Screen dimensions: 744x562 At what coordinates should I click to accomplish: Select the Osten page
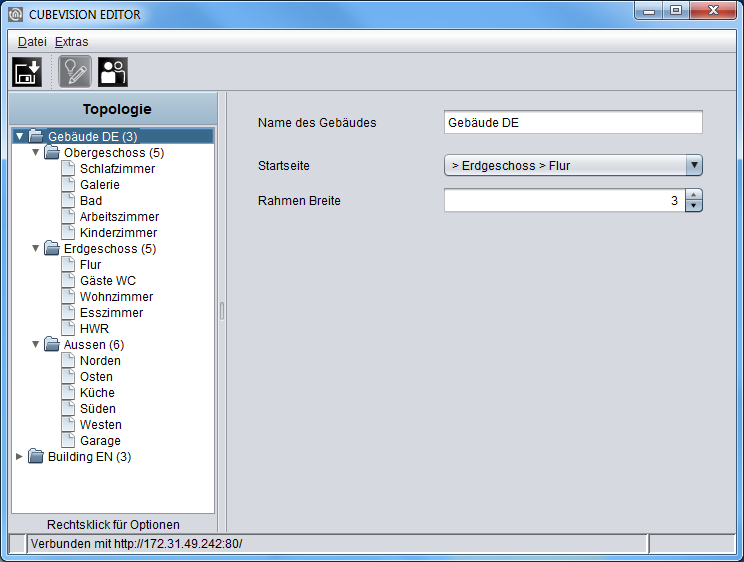[x=96, y=376]
